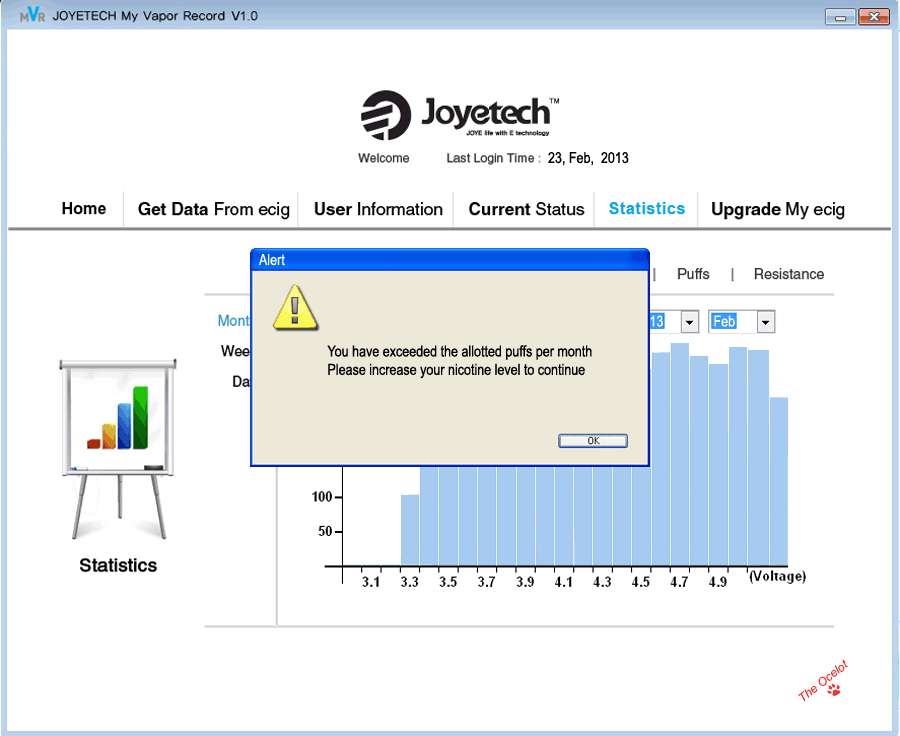Click the Alert dialog title bar
This screenshot has height=736, width=900.
tap(450, 260)
